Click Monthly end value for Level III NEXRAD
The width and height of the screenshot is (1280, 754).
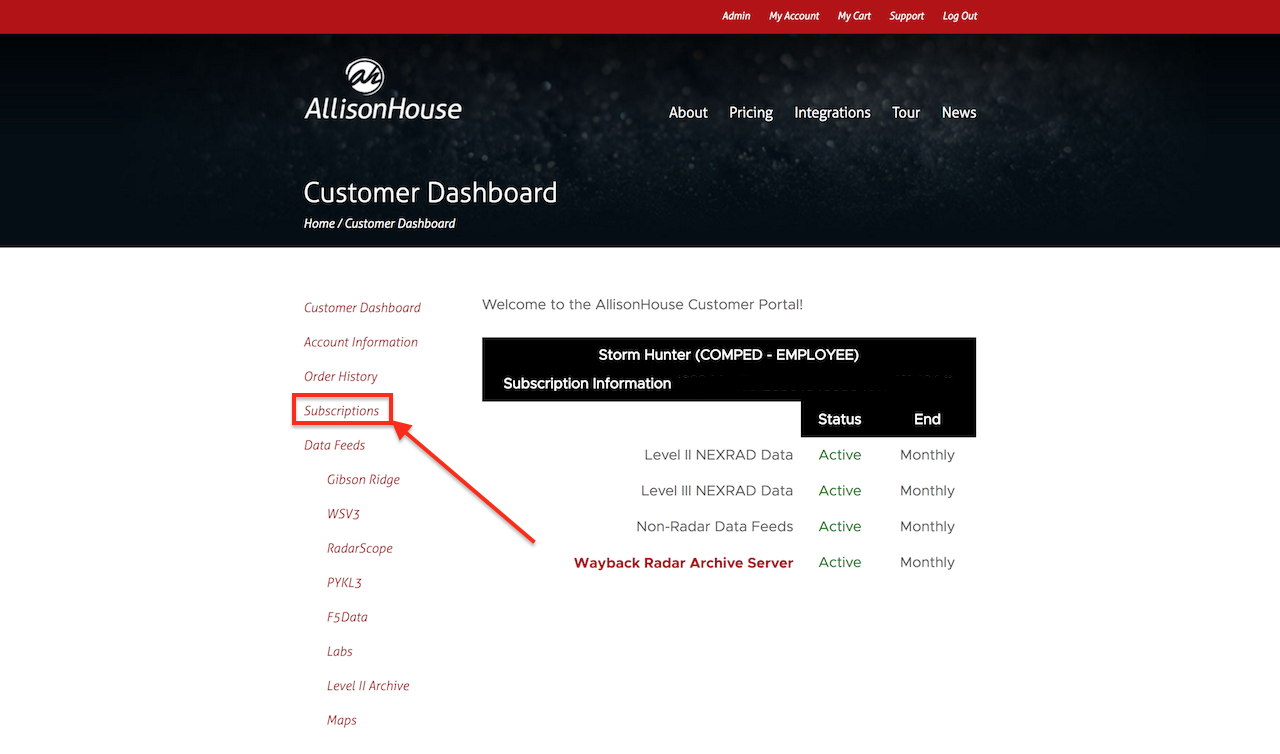[x=927, y=491]
